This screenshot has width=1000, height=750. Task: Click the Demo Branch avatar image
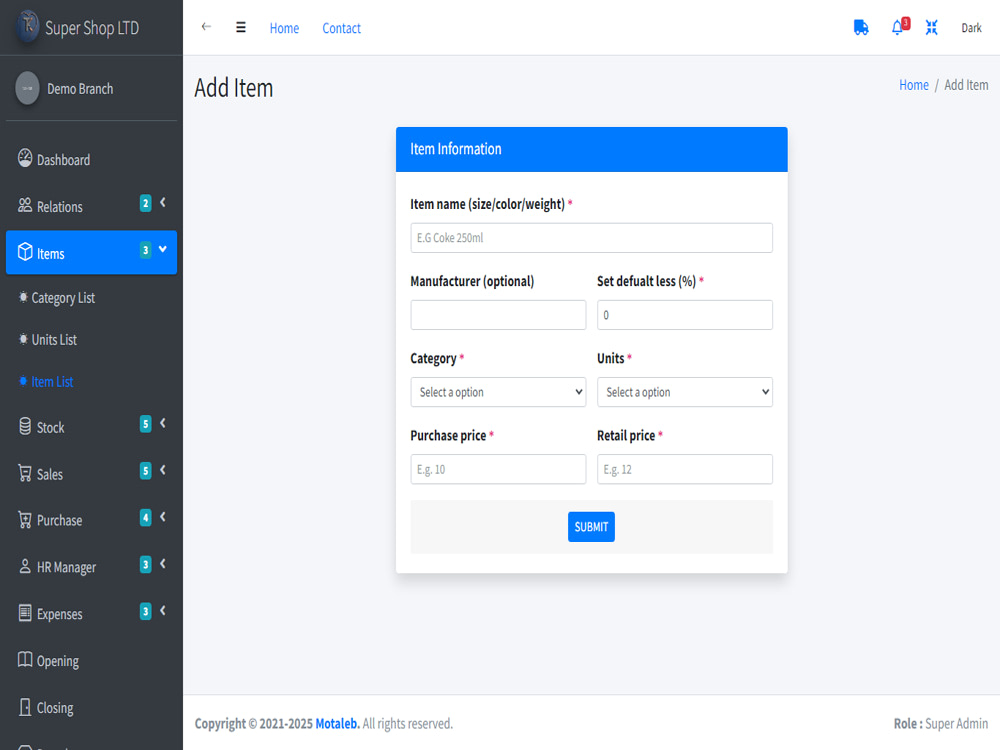27,88
